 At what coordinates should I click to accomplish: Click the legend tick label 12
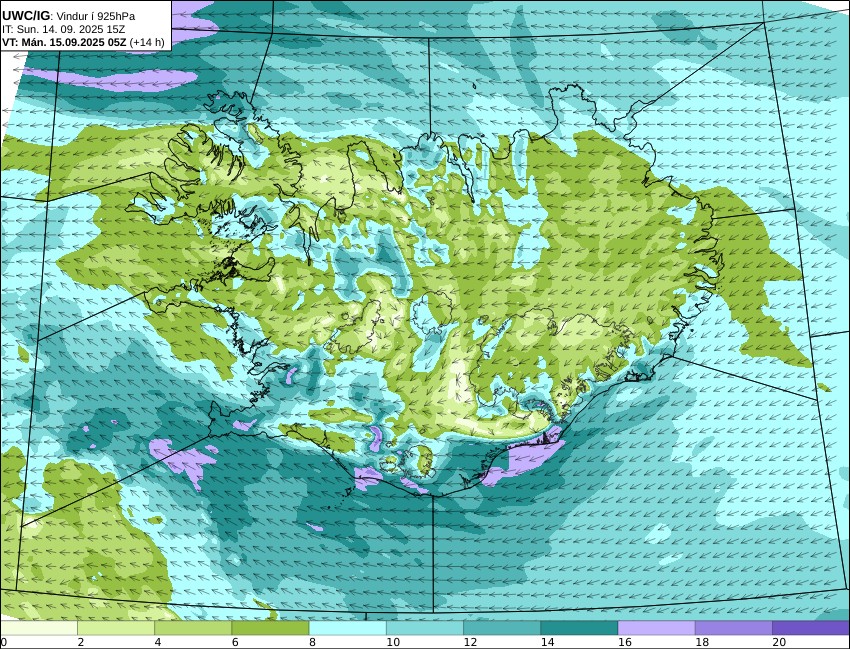pyautogui.click(x=470, y=642)
